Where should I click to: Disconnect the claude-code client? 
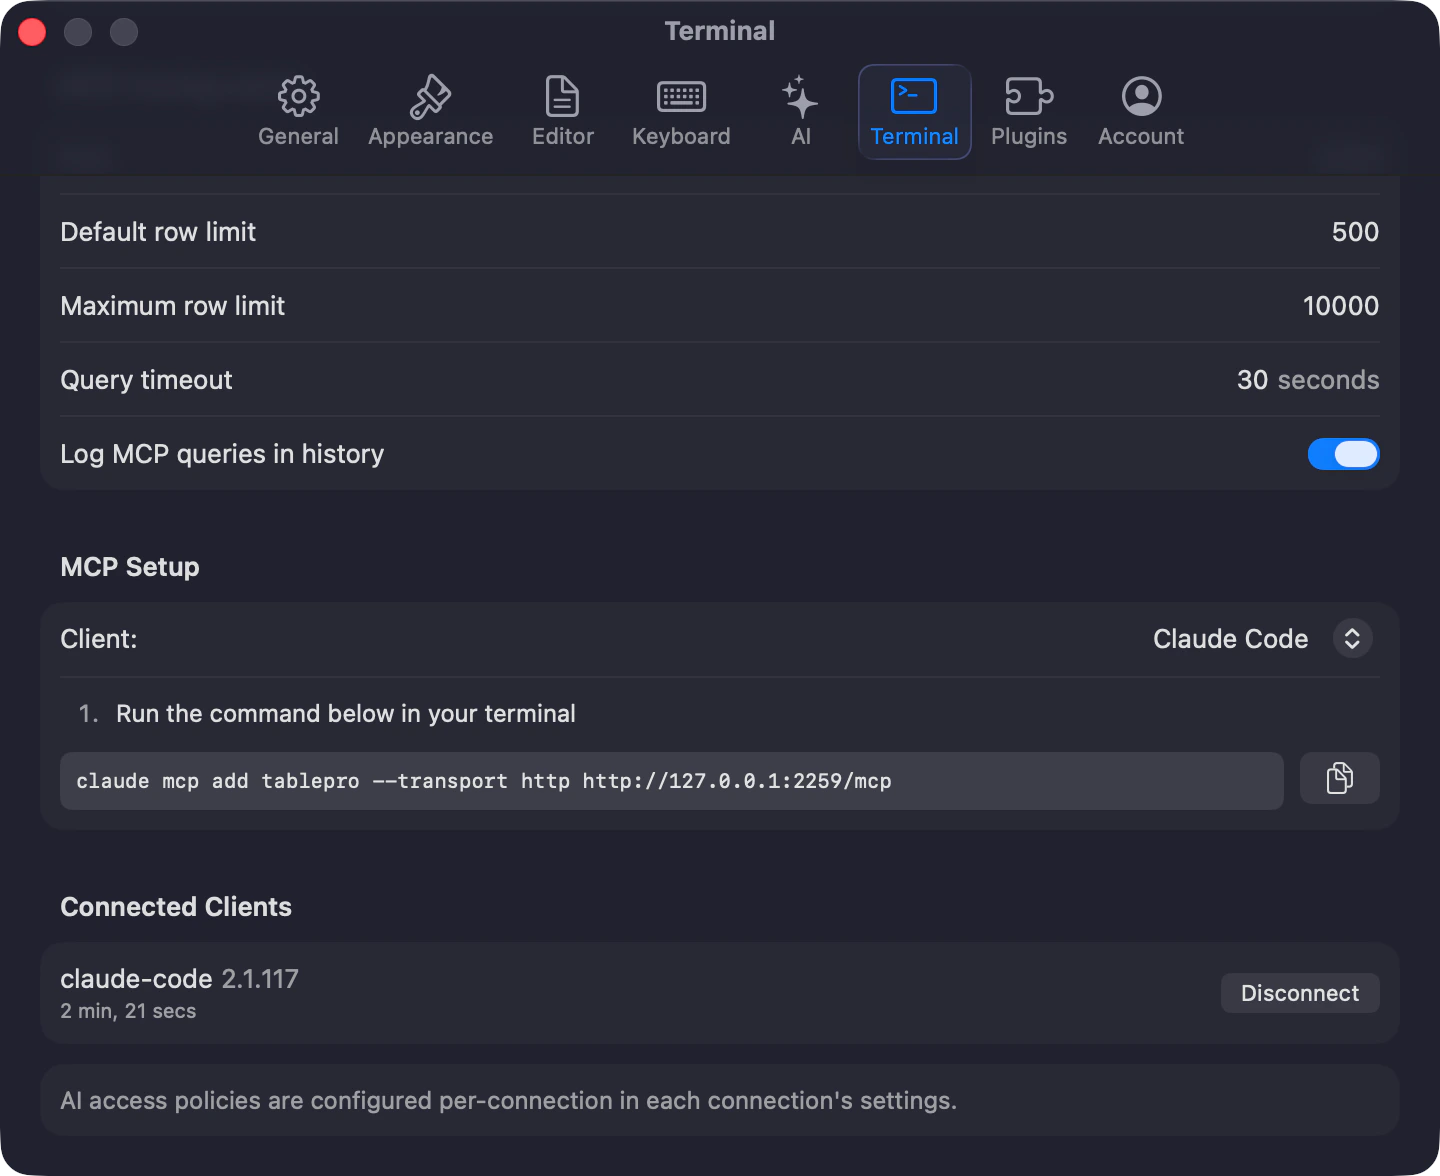(x=1300, y=993)
